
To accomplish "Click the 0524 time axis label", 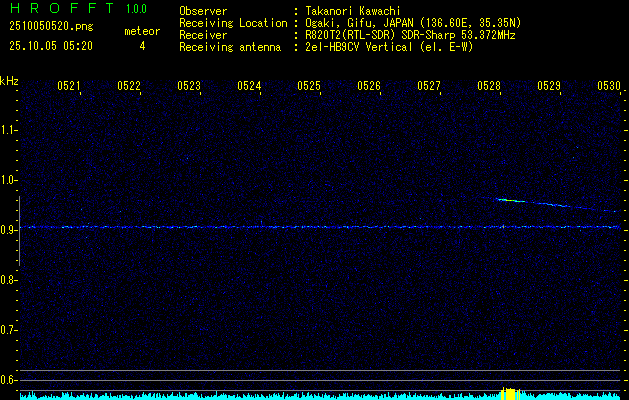I will 249,85.
